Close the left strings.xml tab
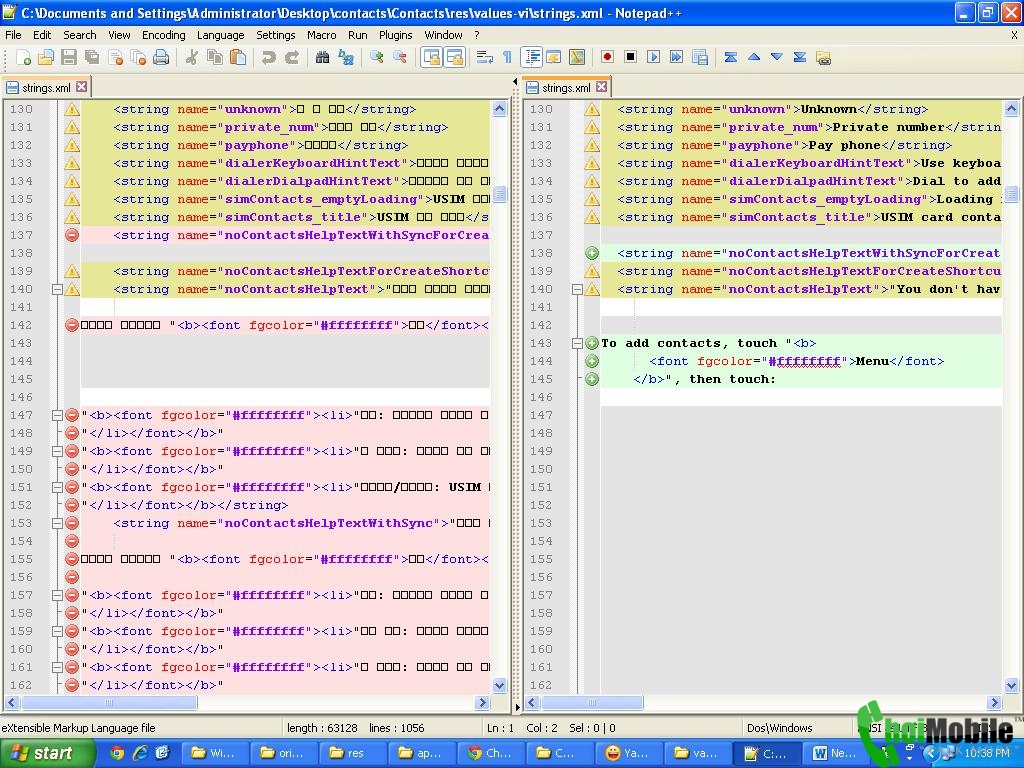Screen dimensions: 1024x768 (x=81, y=86)
